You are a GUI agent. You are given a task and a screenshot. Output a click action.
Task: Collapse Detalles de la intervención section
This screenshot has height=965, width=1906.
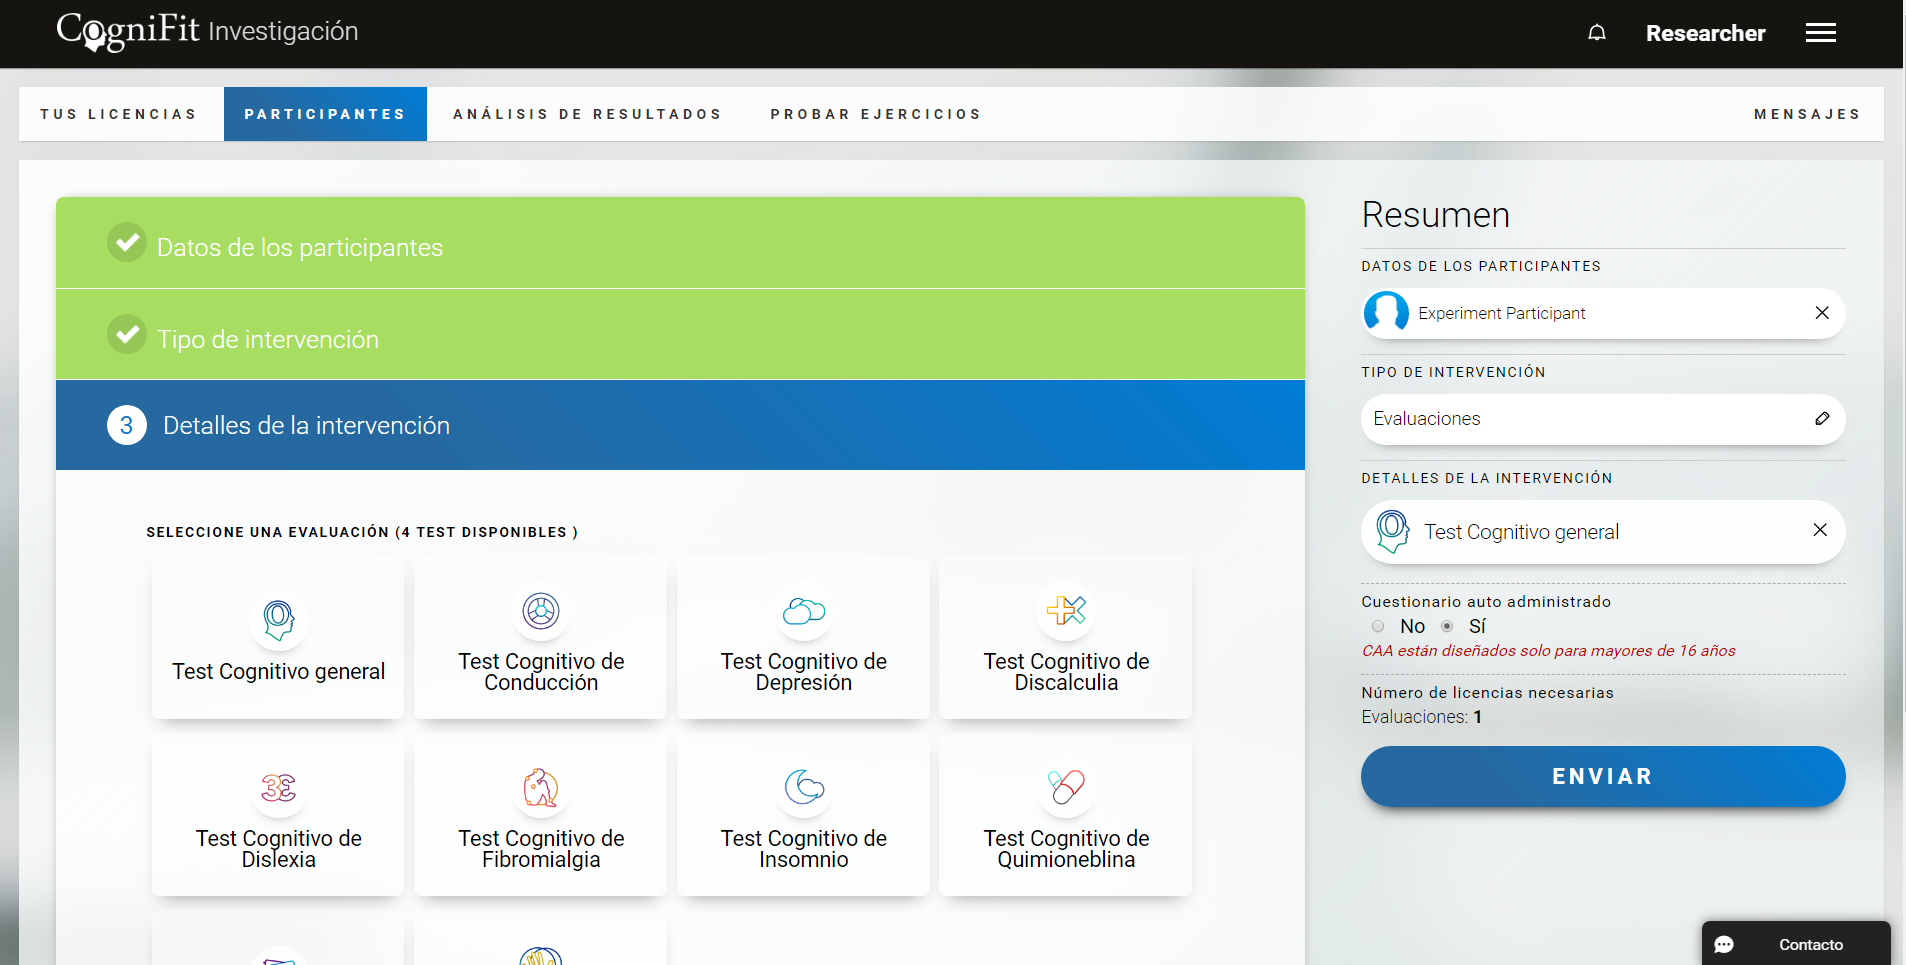pos(680,425)
